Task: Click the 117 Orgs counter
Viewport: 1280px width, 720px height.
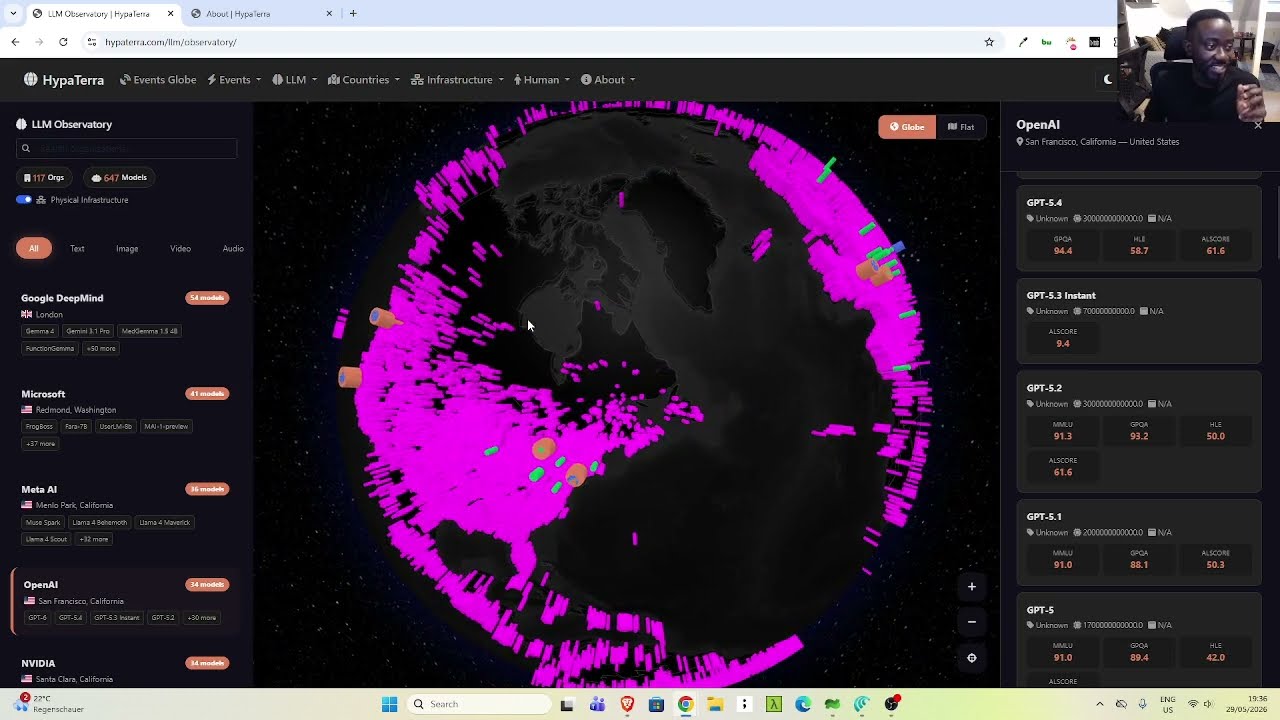Action: (x=44, y=178)
